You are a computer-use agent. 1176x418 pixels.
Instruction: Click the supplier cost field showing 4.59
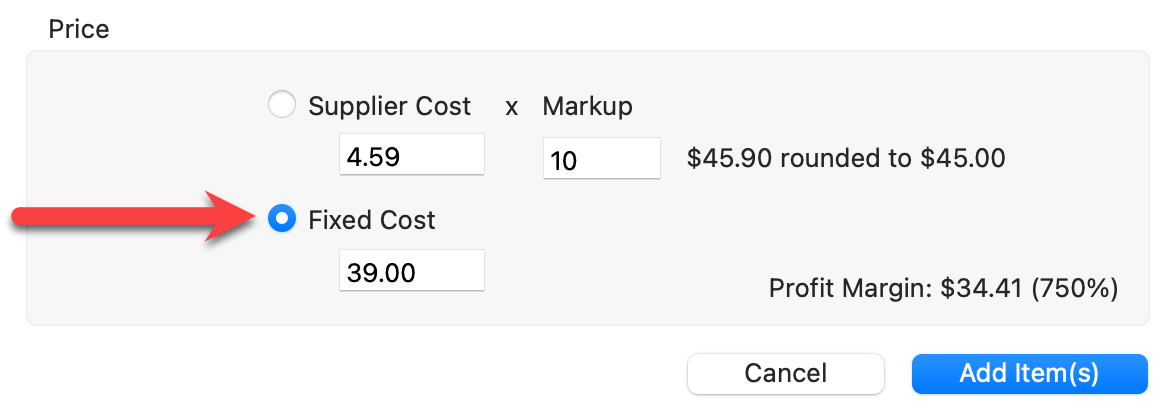tap(411, 156)
